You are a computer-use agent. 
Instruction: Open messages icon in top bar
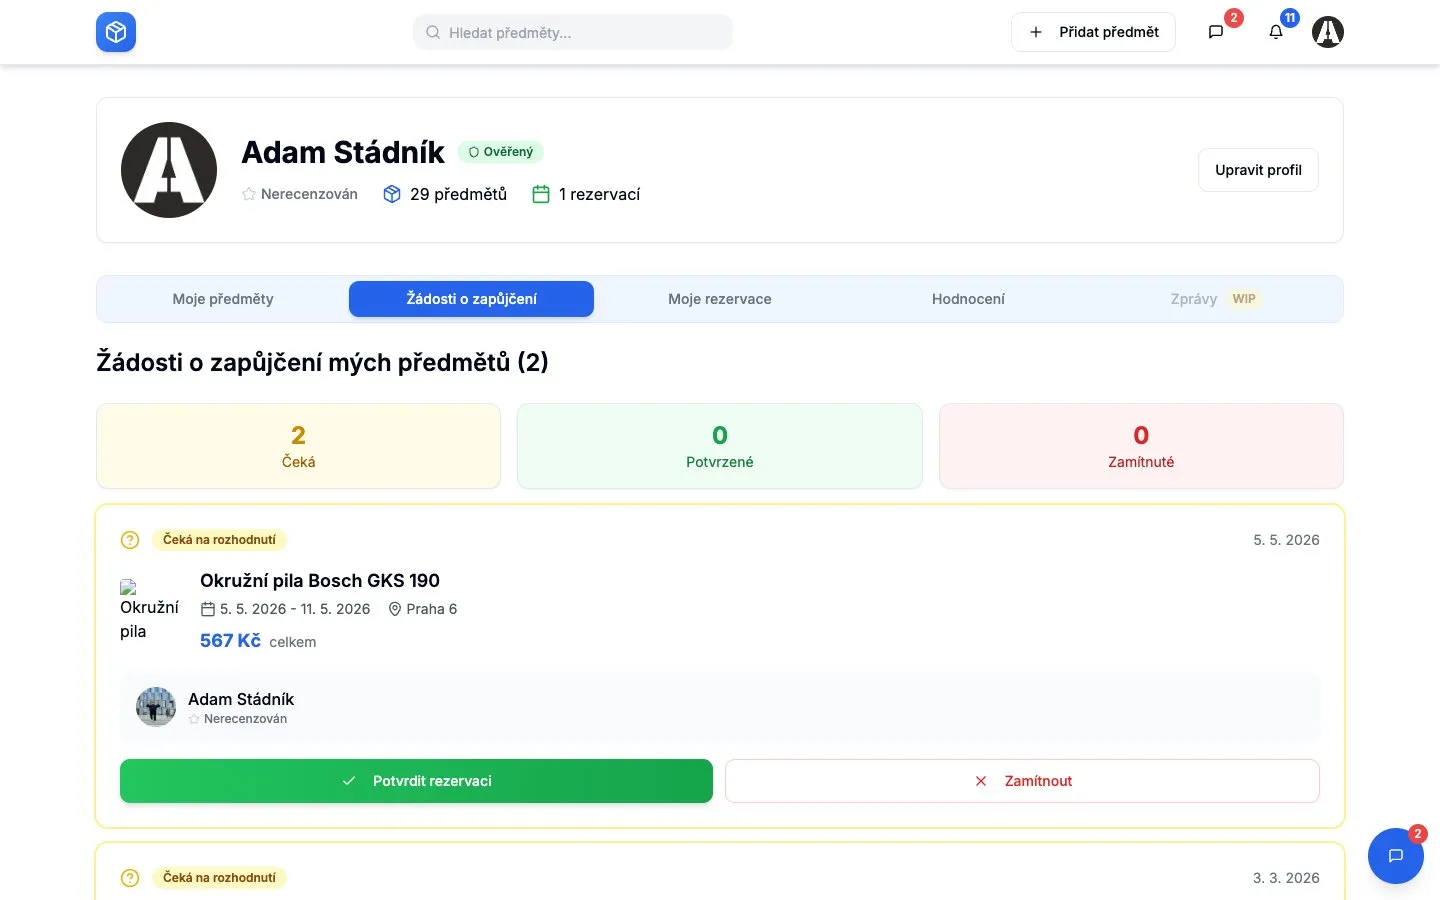1216,32
